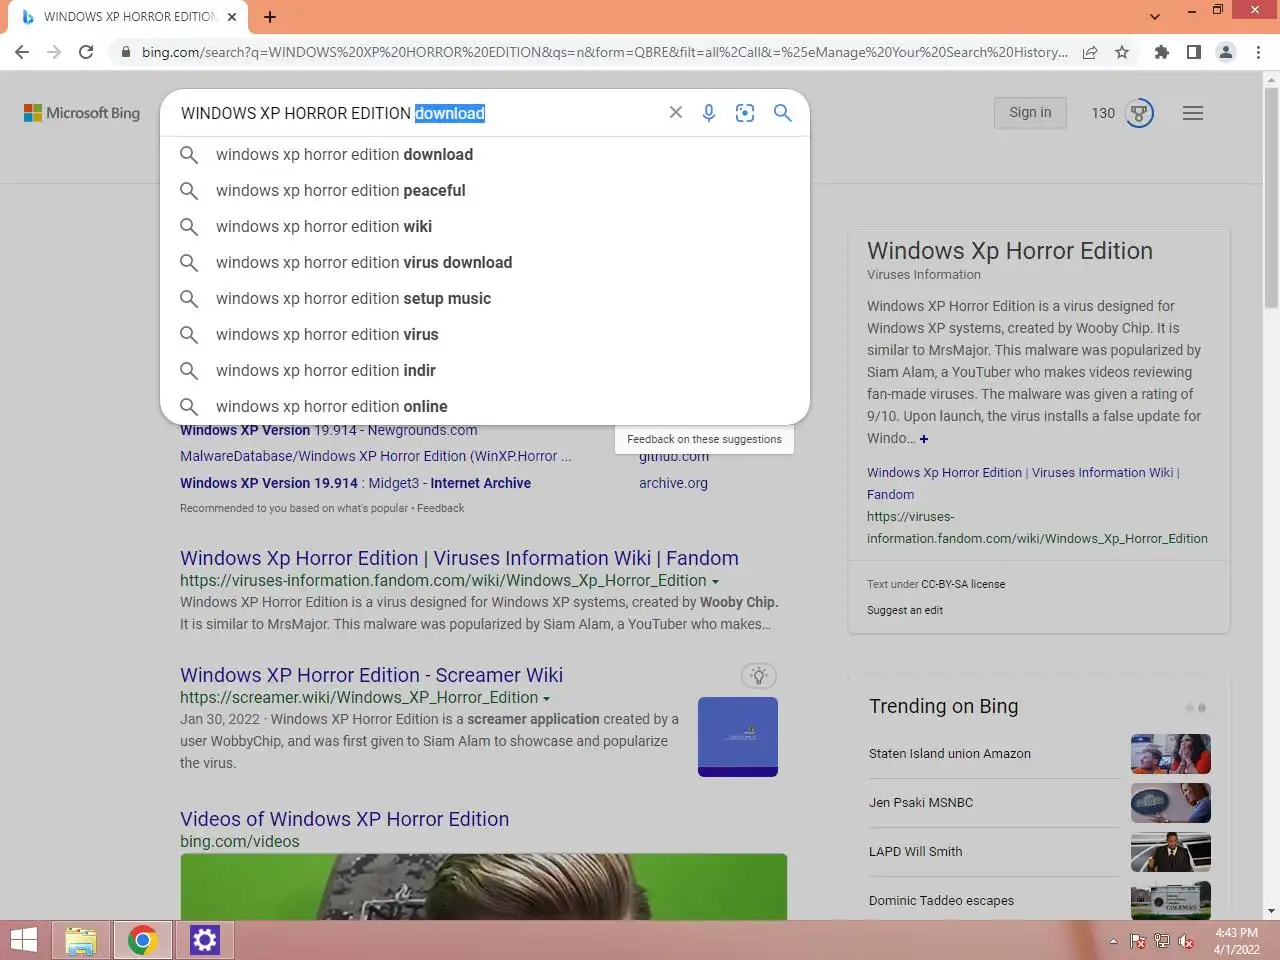This screenshot has width=1280, height=960.
Task: Click the Sign in button
Action: [x=1030, y=113]
